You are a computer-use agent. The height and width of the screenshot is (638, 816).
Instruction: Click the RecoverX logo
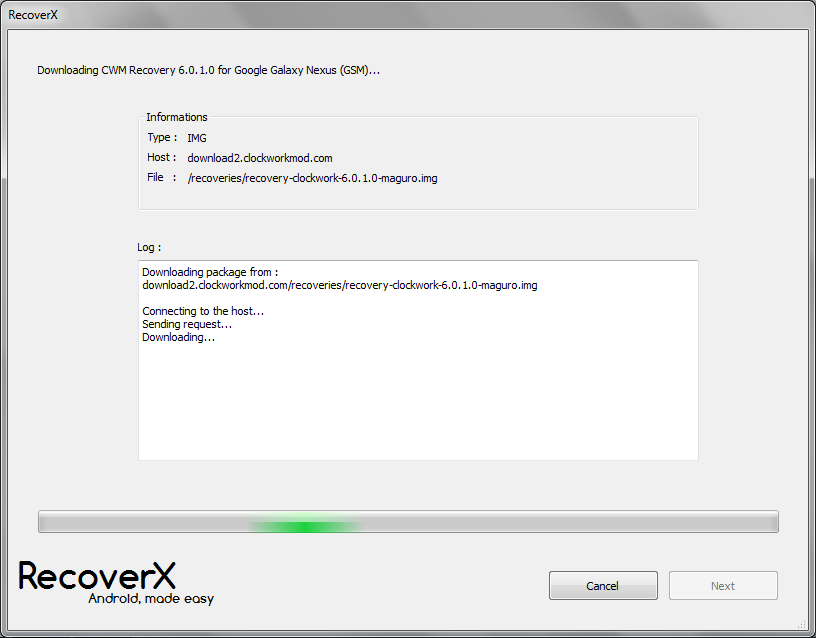click(x=97, y=576)
